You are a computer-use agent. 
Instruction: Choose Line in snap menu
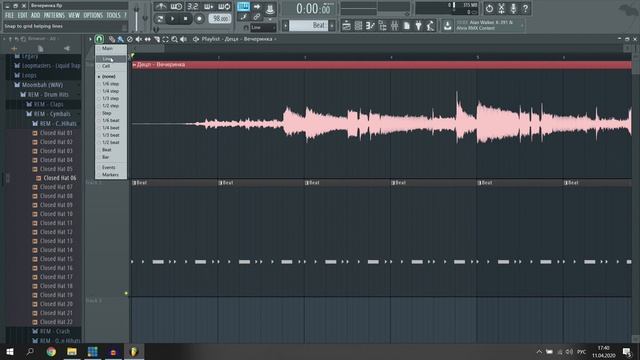point(111,59)
